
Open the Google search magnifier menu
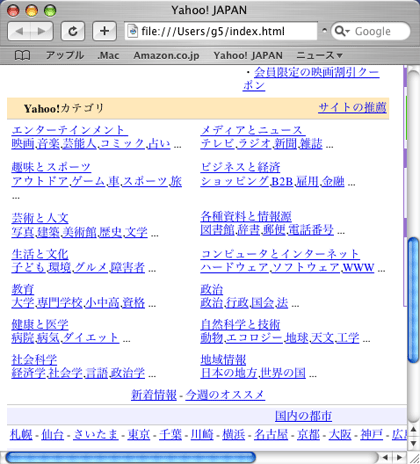[341, 31]
